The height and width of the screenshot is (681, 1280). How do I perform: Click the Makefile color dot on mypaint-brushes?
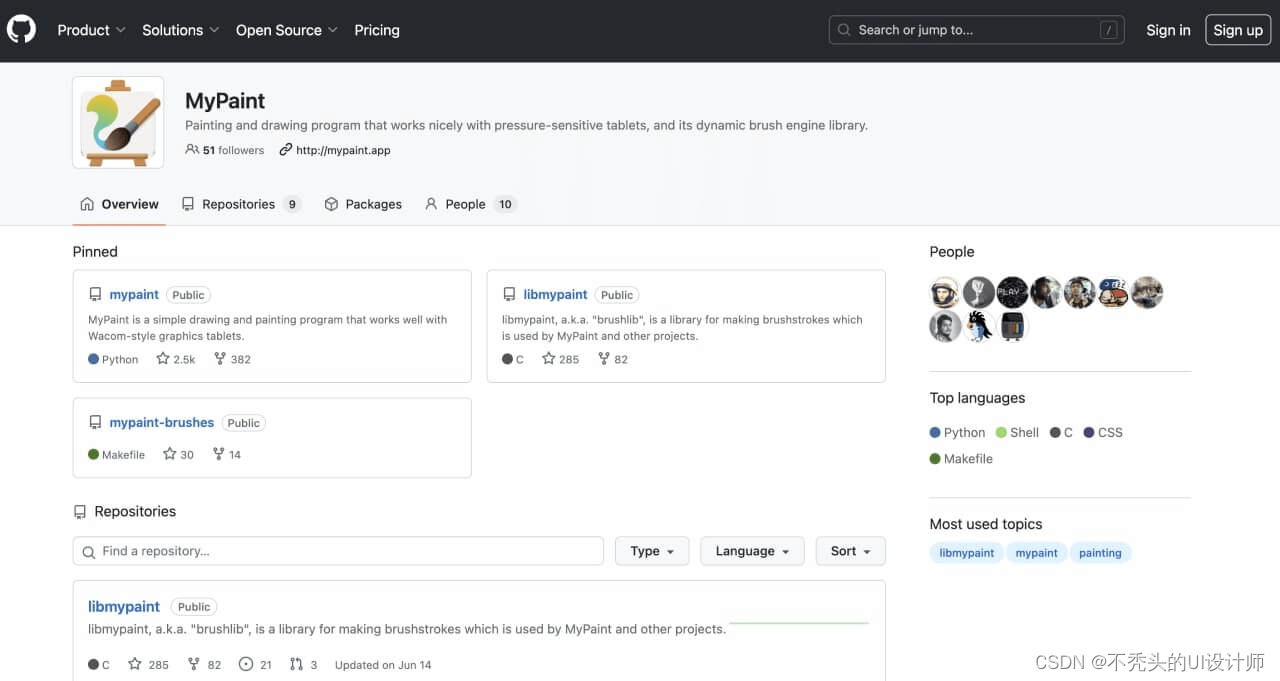click(x=94, y=454)
